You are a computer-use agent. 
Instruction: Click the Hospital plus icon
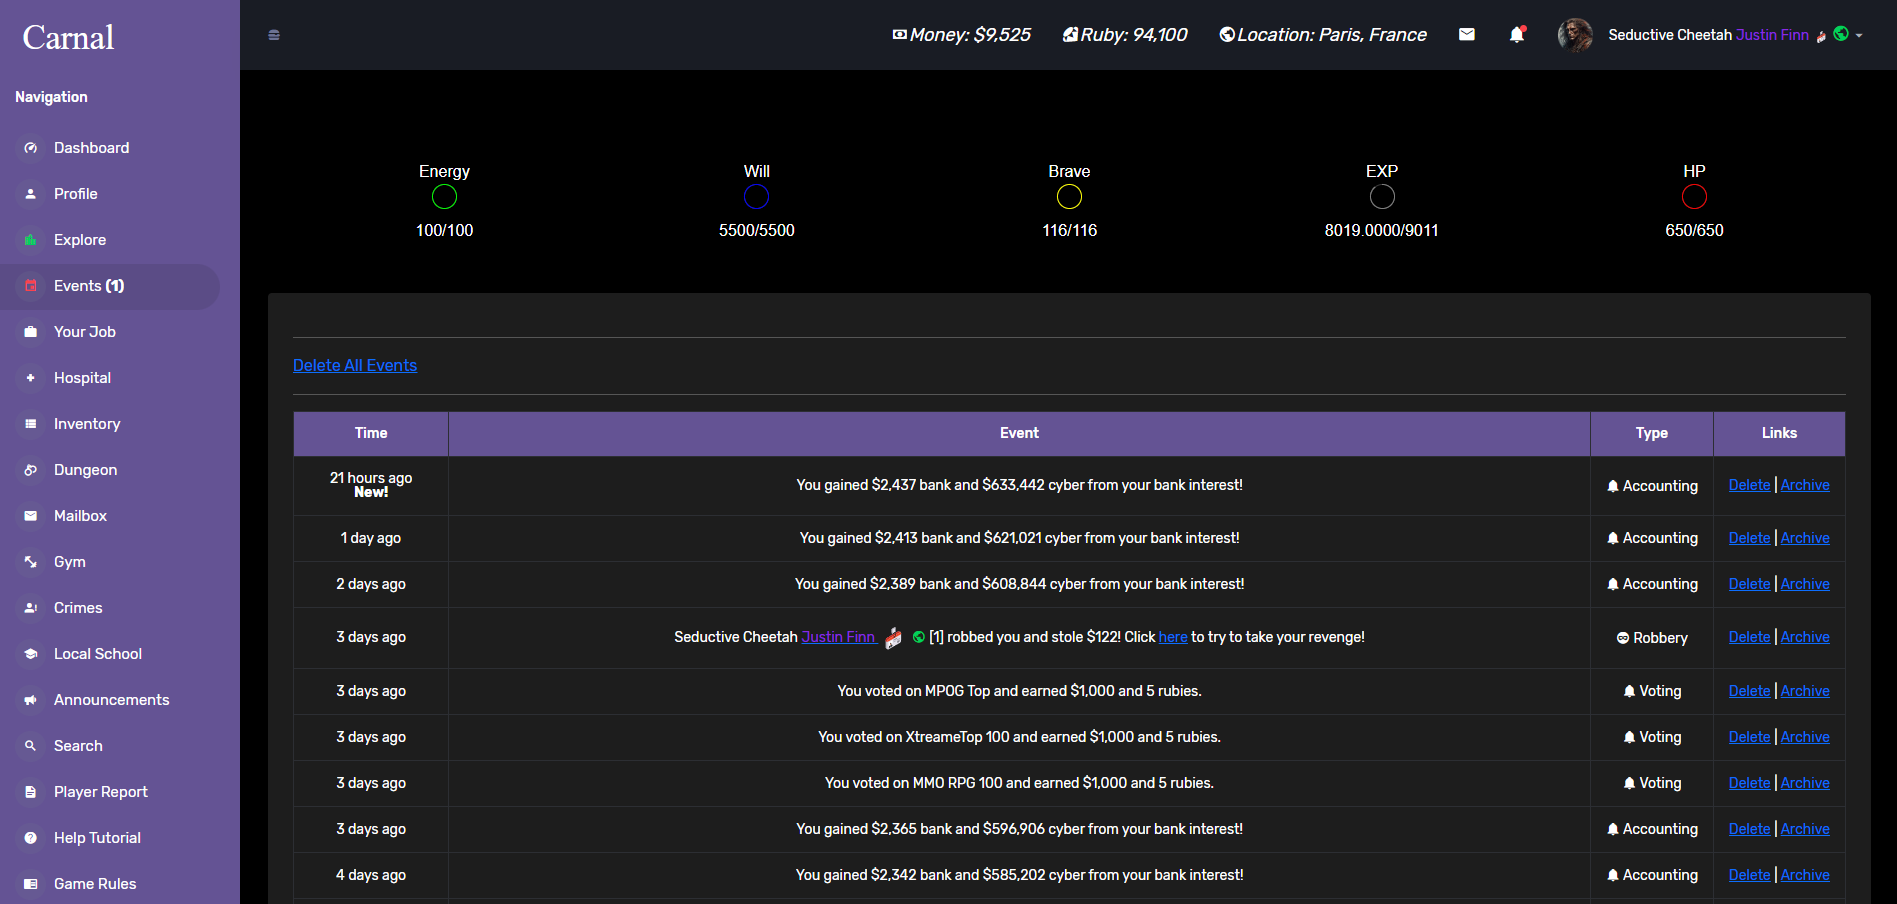tap(31, 378)
